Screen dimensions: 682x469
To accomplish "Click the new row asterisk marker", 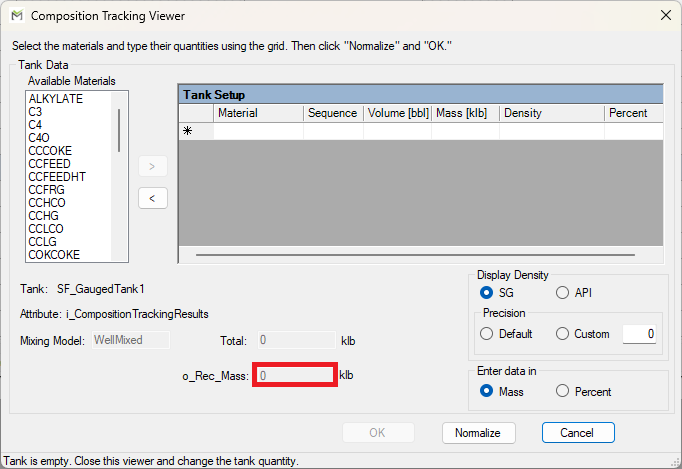I will (187, 131).
